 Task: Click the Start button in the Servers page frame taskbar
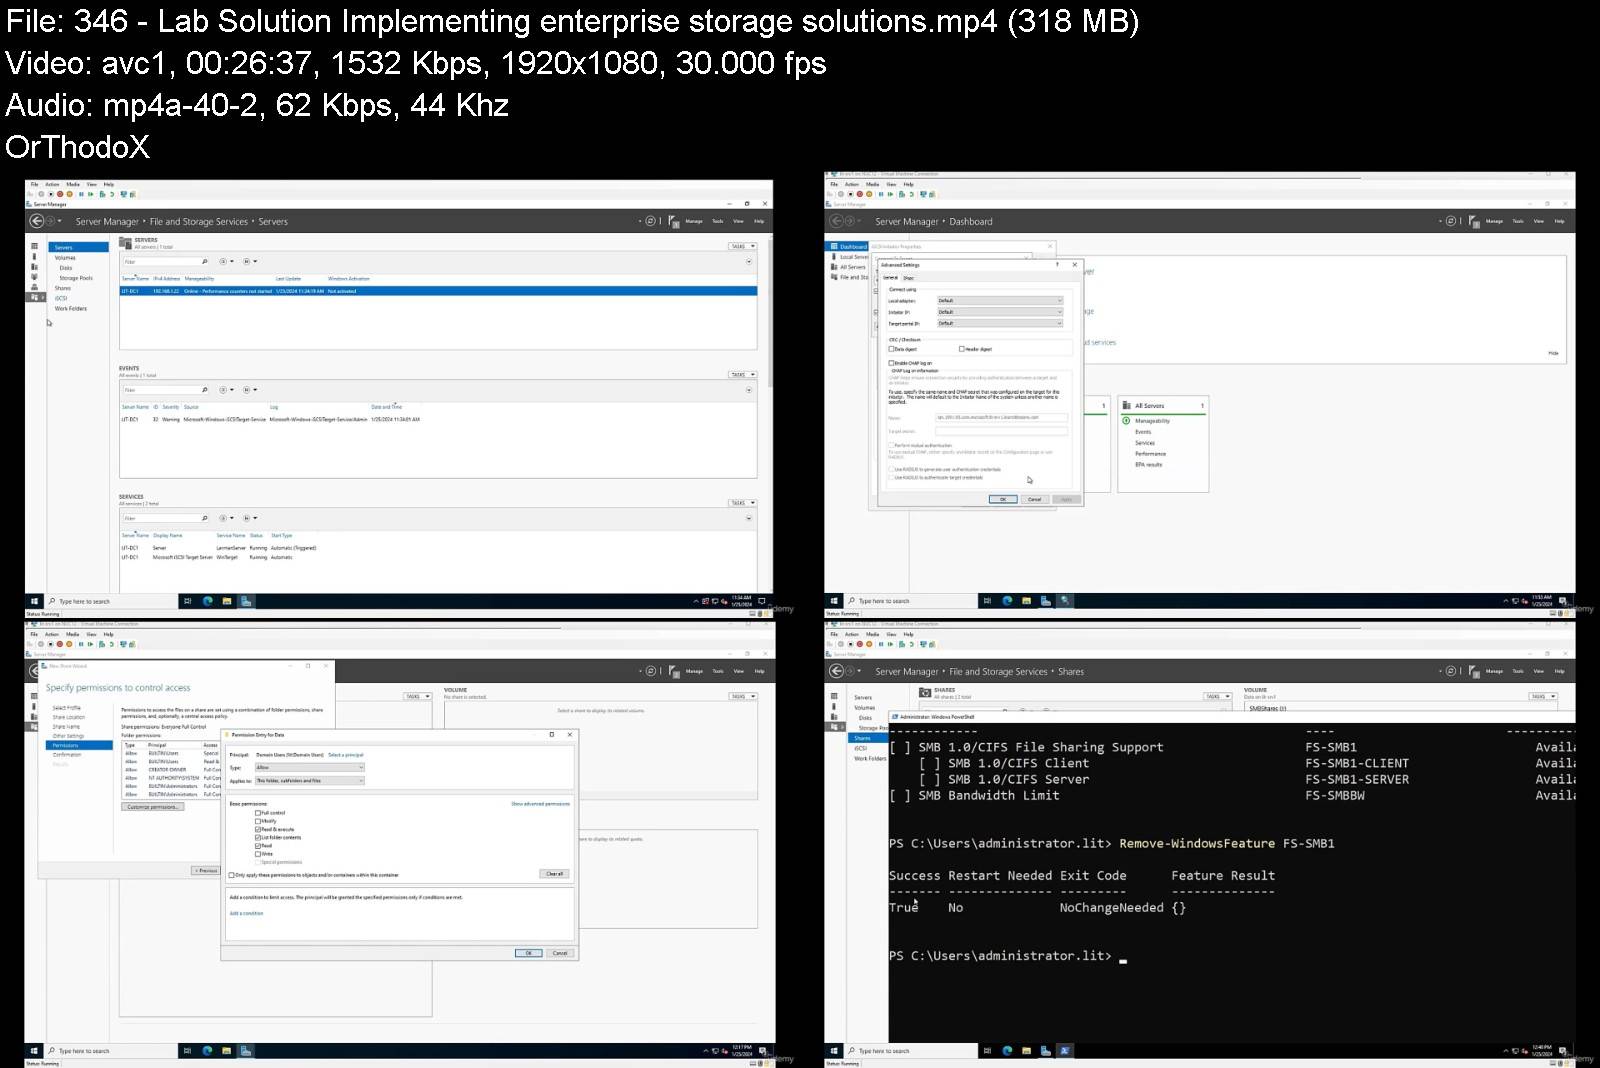pos(34,601)
